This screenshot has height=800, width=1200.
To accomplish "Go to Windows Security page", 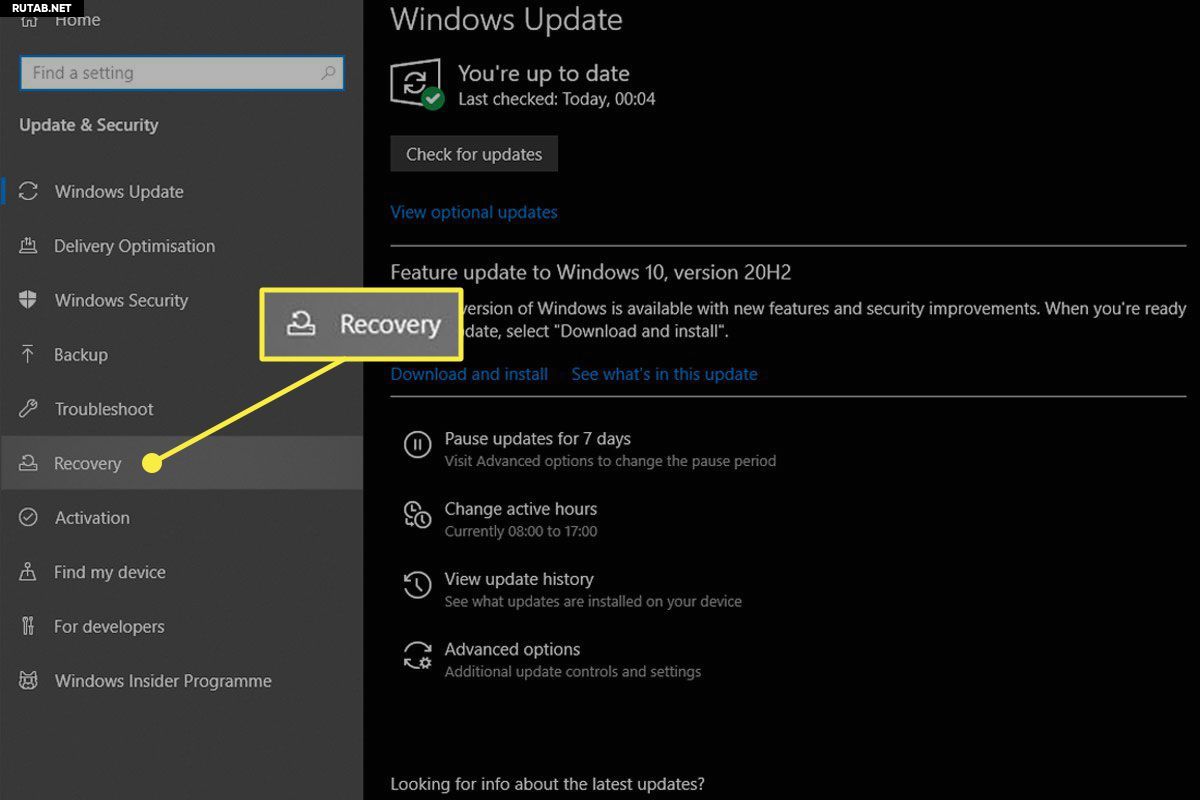I will click(181, 300).
